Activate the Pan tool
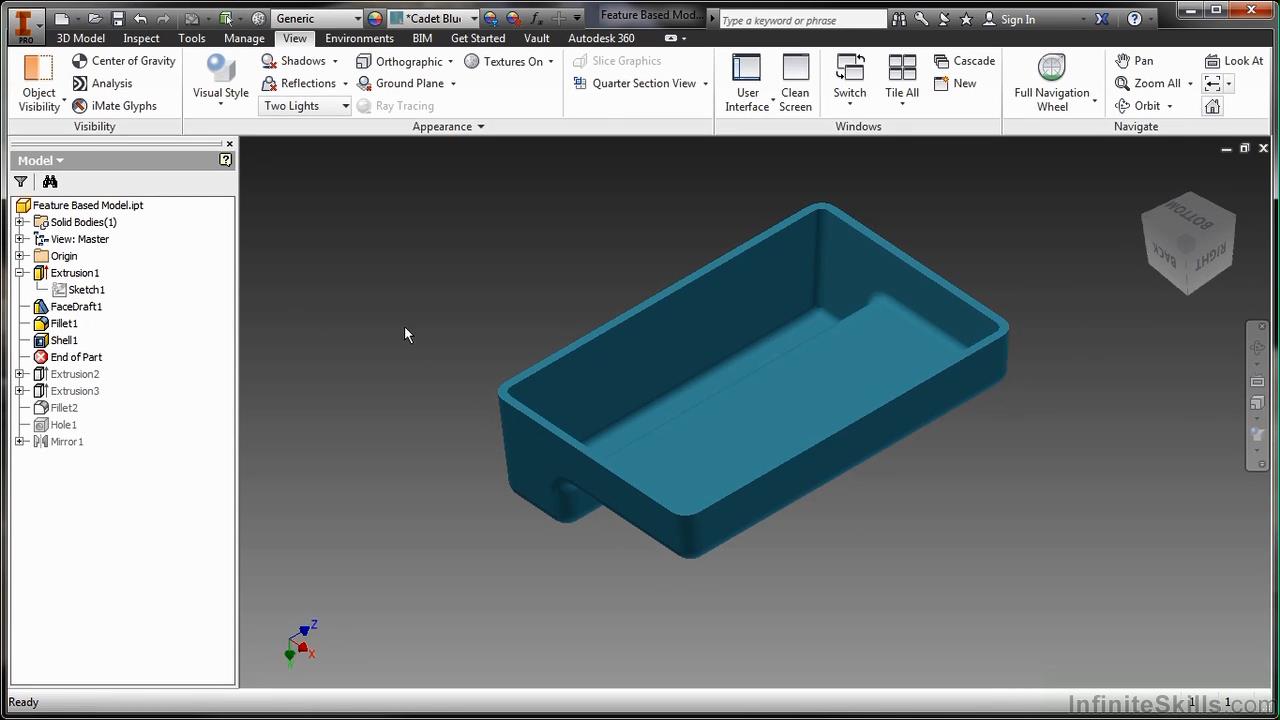The image size is (1280, 720). click(1134, 61)
